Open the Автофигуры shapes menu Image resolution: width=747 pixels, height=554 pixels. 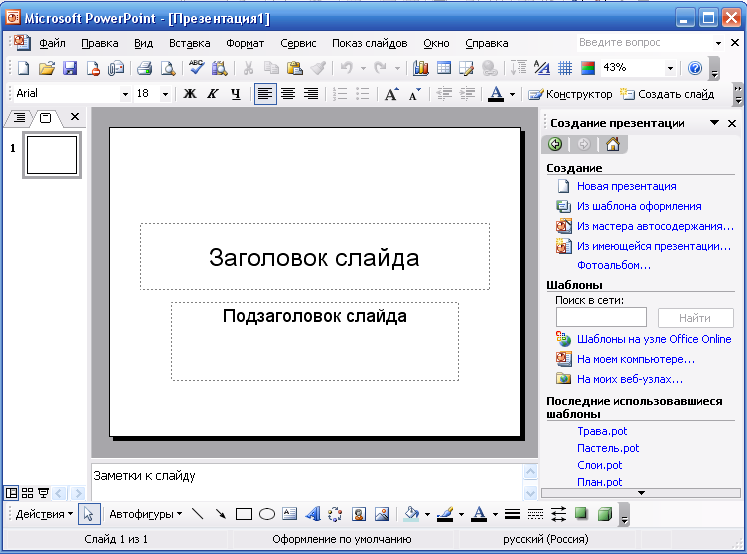[145, 514]
